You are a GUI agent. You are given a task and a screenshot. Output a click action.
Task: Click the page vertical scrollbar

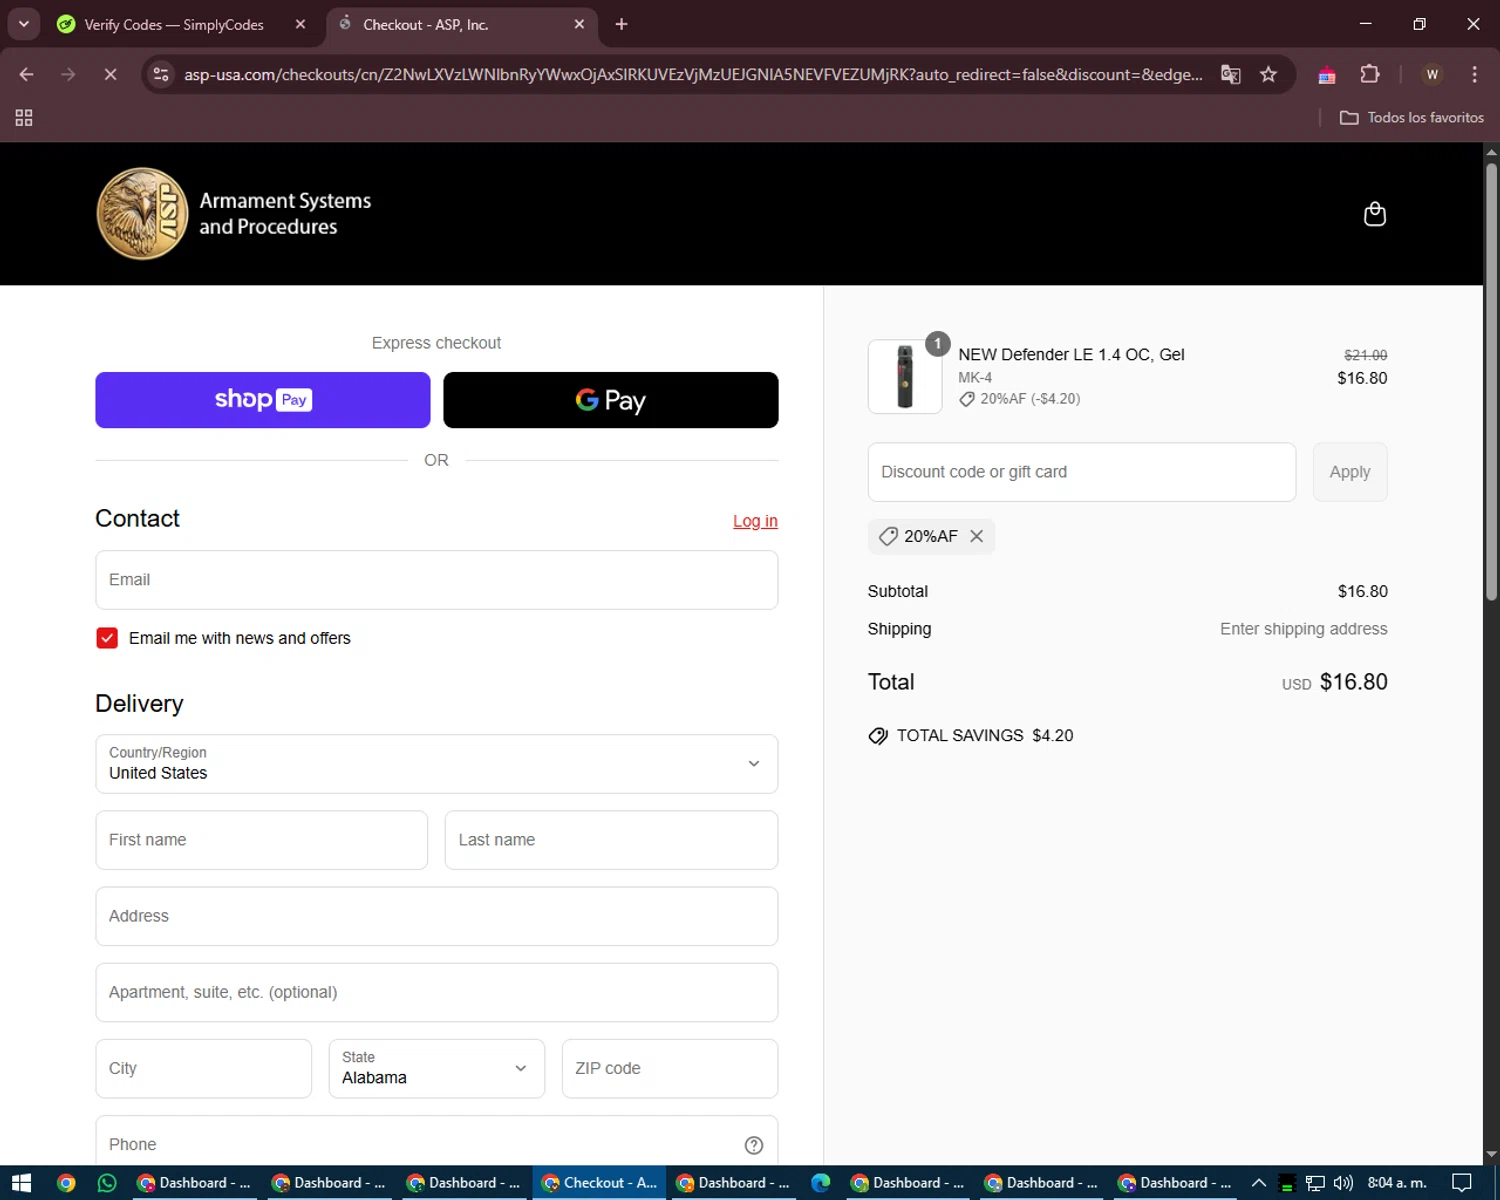pyautogui.click(x=1491, y=380)
